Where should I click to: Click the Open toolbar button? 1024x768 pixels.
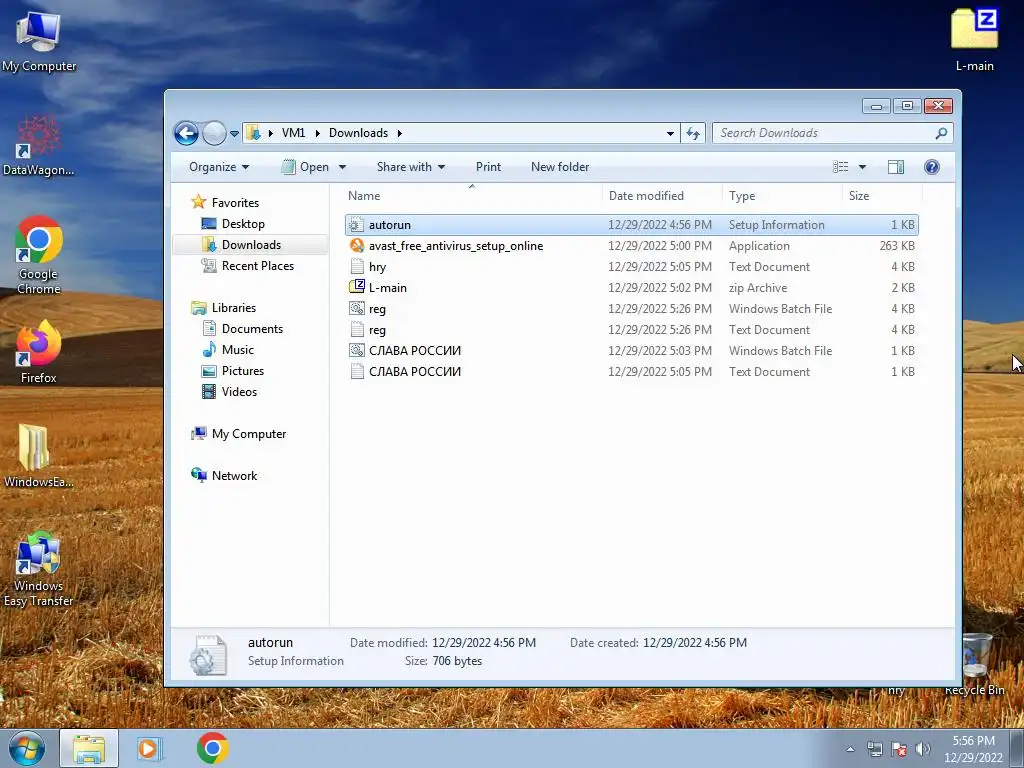pos(306,167)
